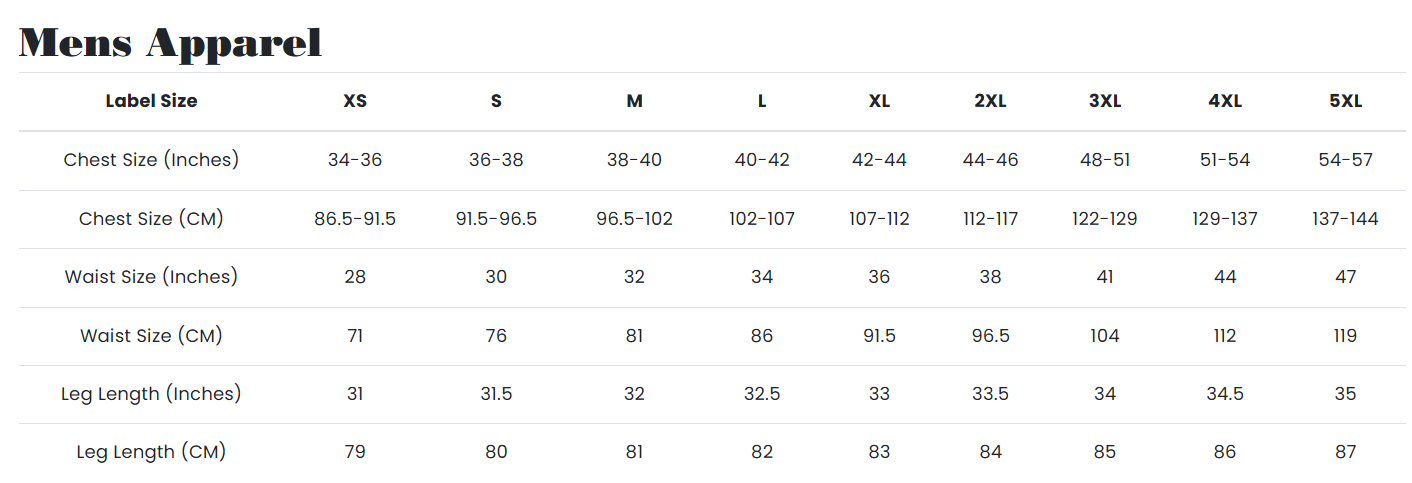The width and height of the screenshot is (1412, 483).
Task: Click the Chest Size (CM) row label
Action: tap(151, 219)
